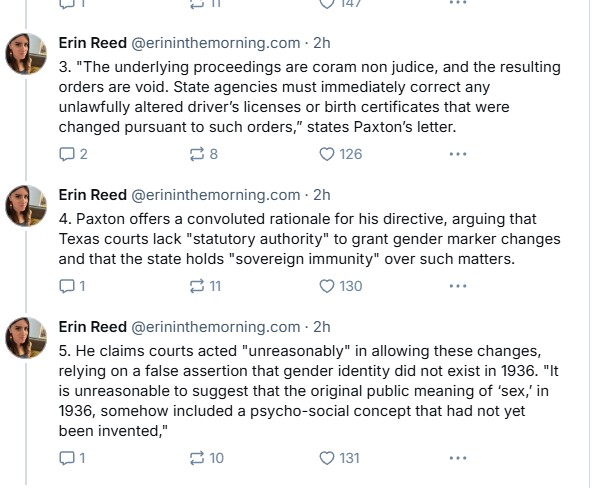Open the 2h timestamp on post 3
Screen dimensions: 612x488
[x=321, y=42]
